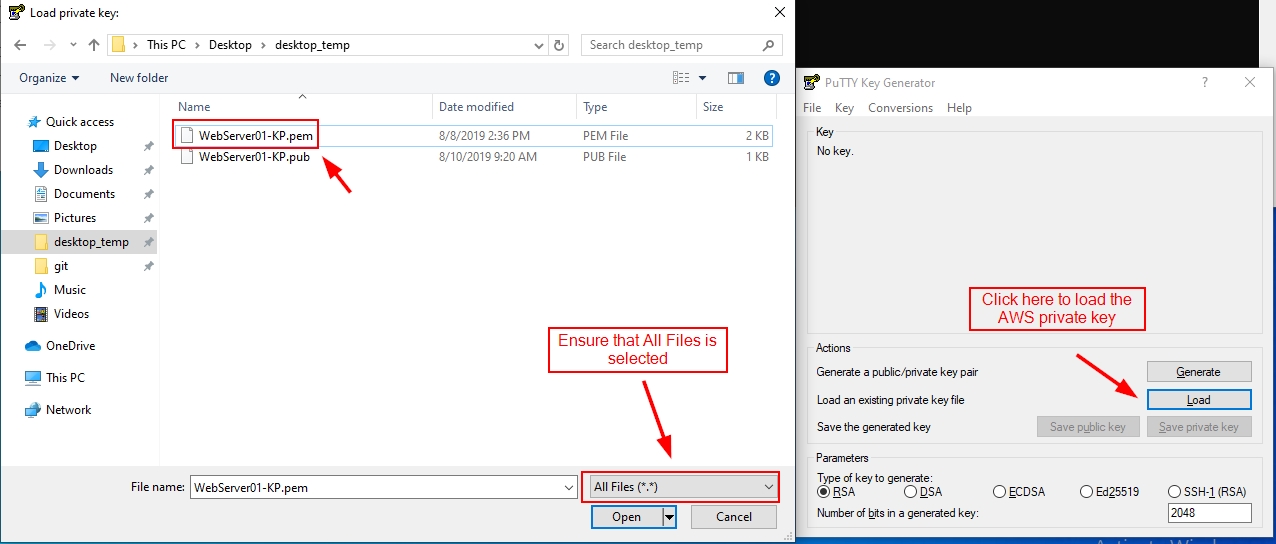Click the Music note icon

(41, 290)
